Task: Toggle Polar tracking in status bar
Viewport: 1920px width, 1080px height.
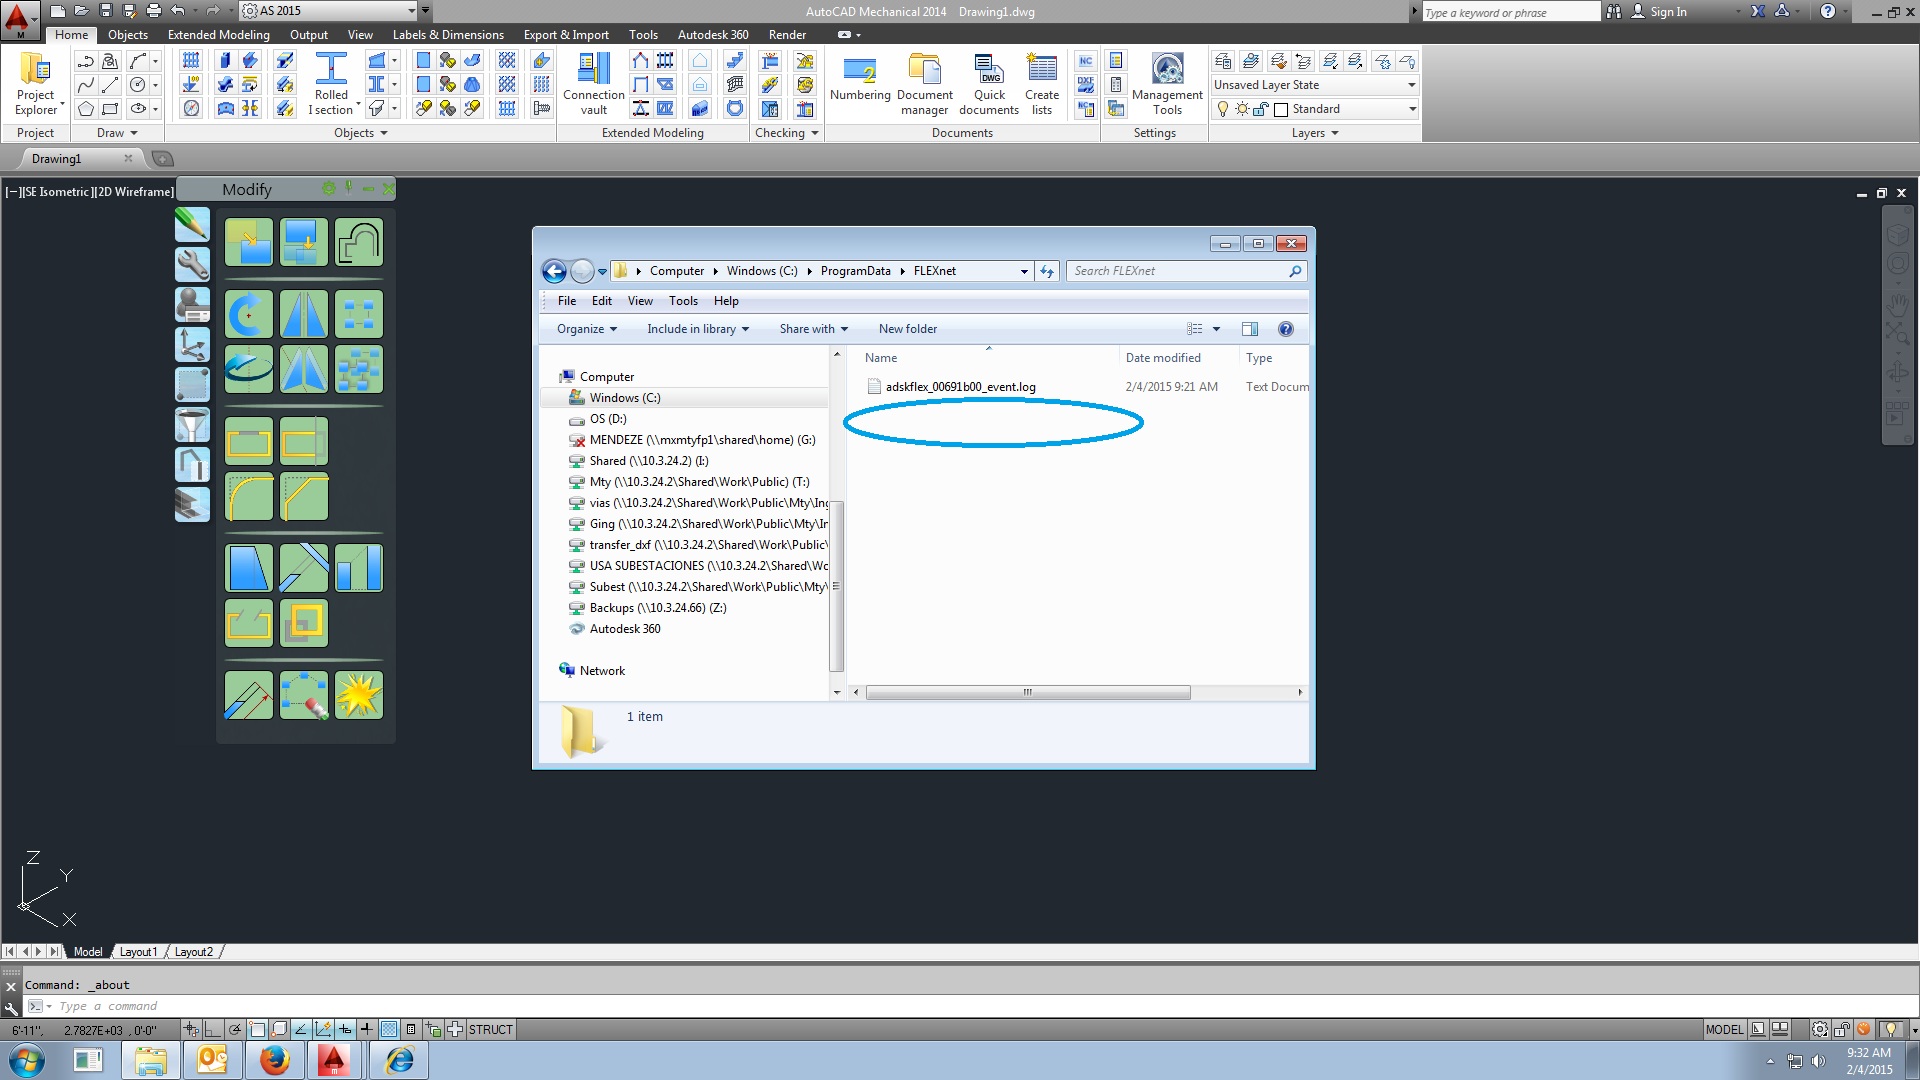Action: pyautogui.click(x=235, y=1029)
